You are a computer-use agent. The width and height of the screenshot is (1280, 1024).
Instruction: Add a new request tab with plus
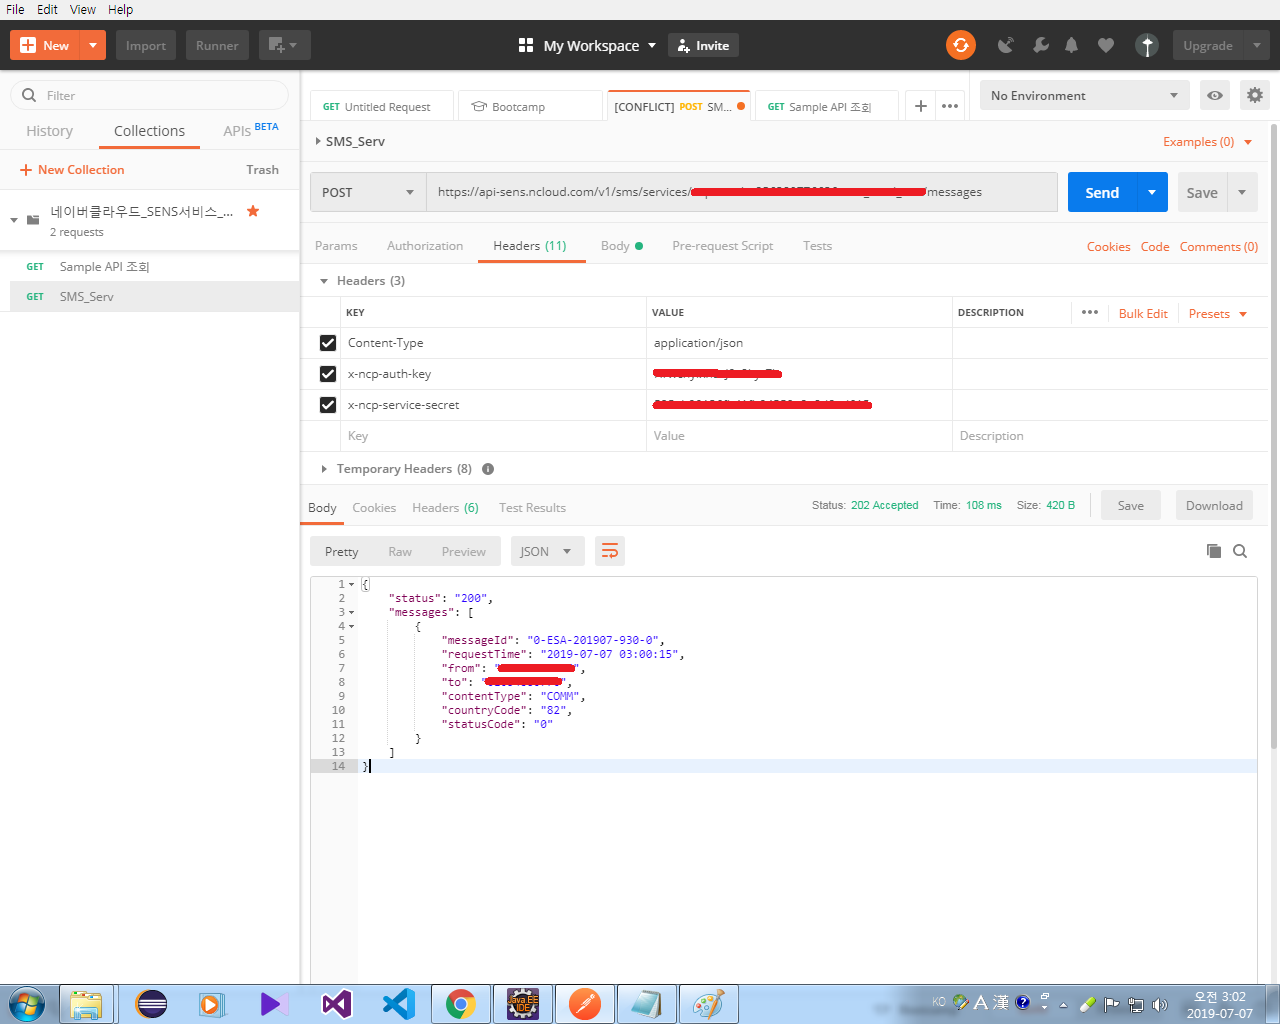tap(921, 106)
